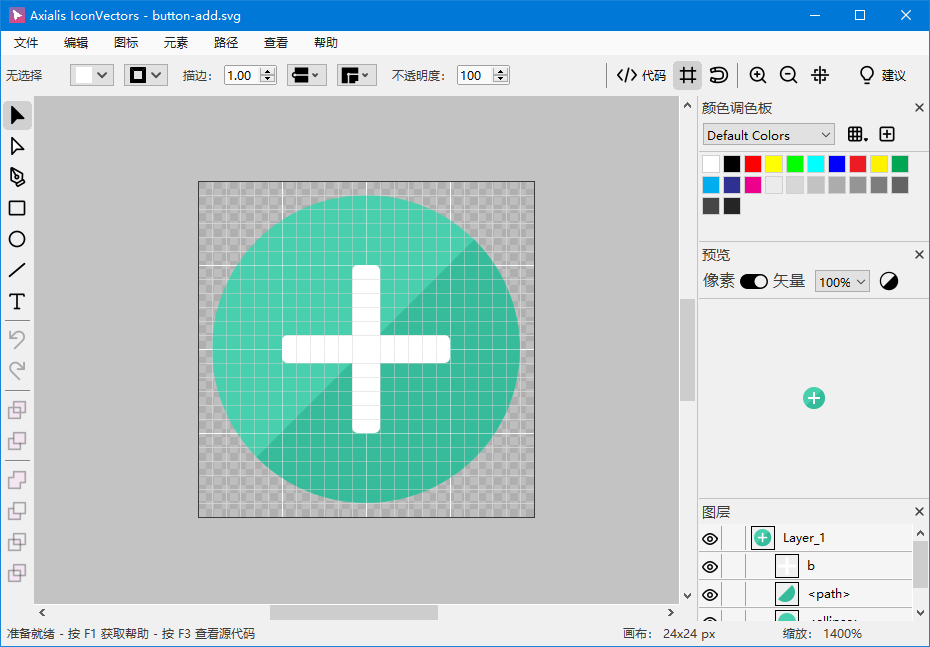The width and height of the screenshot is (930, 647).
Task: Click the Zoom in magnifier icon
Action: (x=758, y=75)
